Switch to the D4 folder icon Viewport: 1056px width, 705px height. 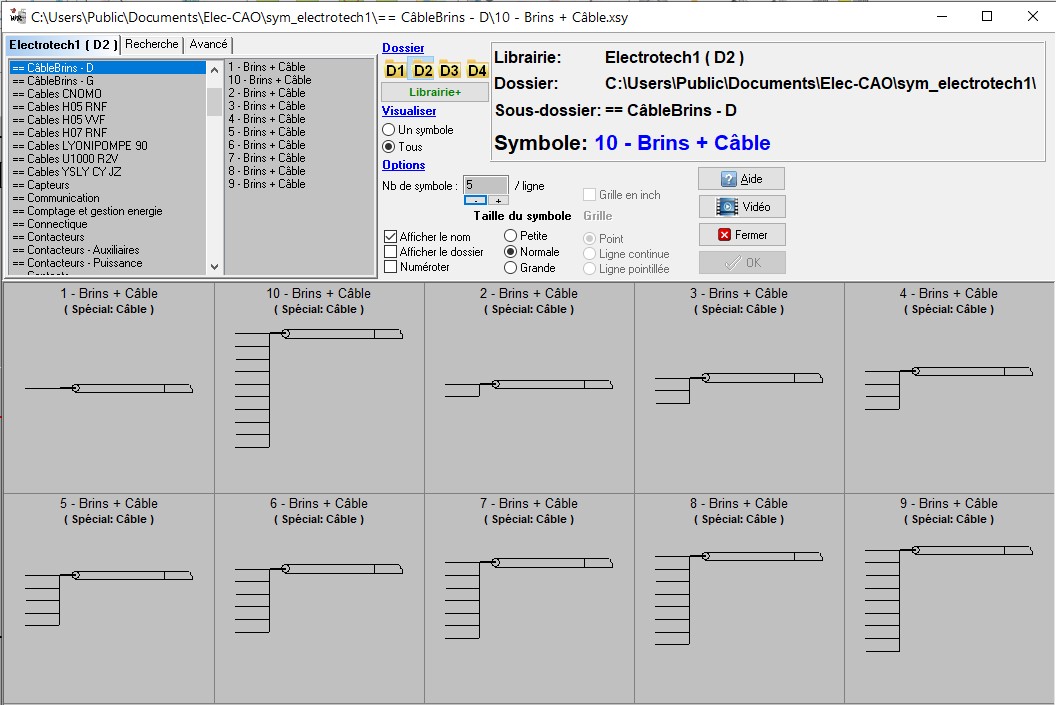pos(477,70)
